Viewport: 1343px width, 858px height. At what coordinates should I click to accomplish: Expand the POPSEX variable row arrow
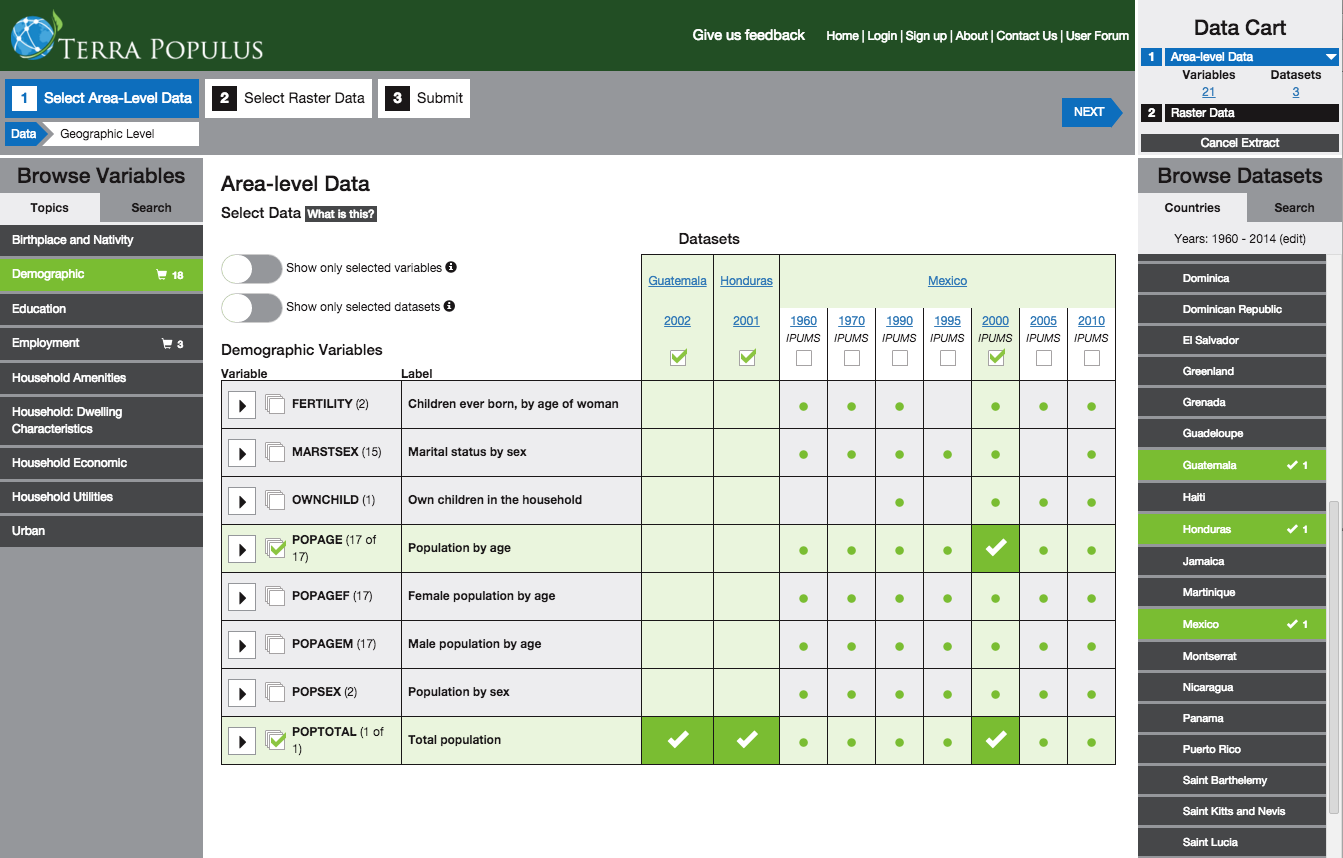coord(241,693)
